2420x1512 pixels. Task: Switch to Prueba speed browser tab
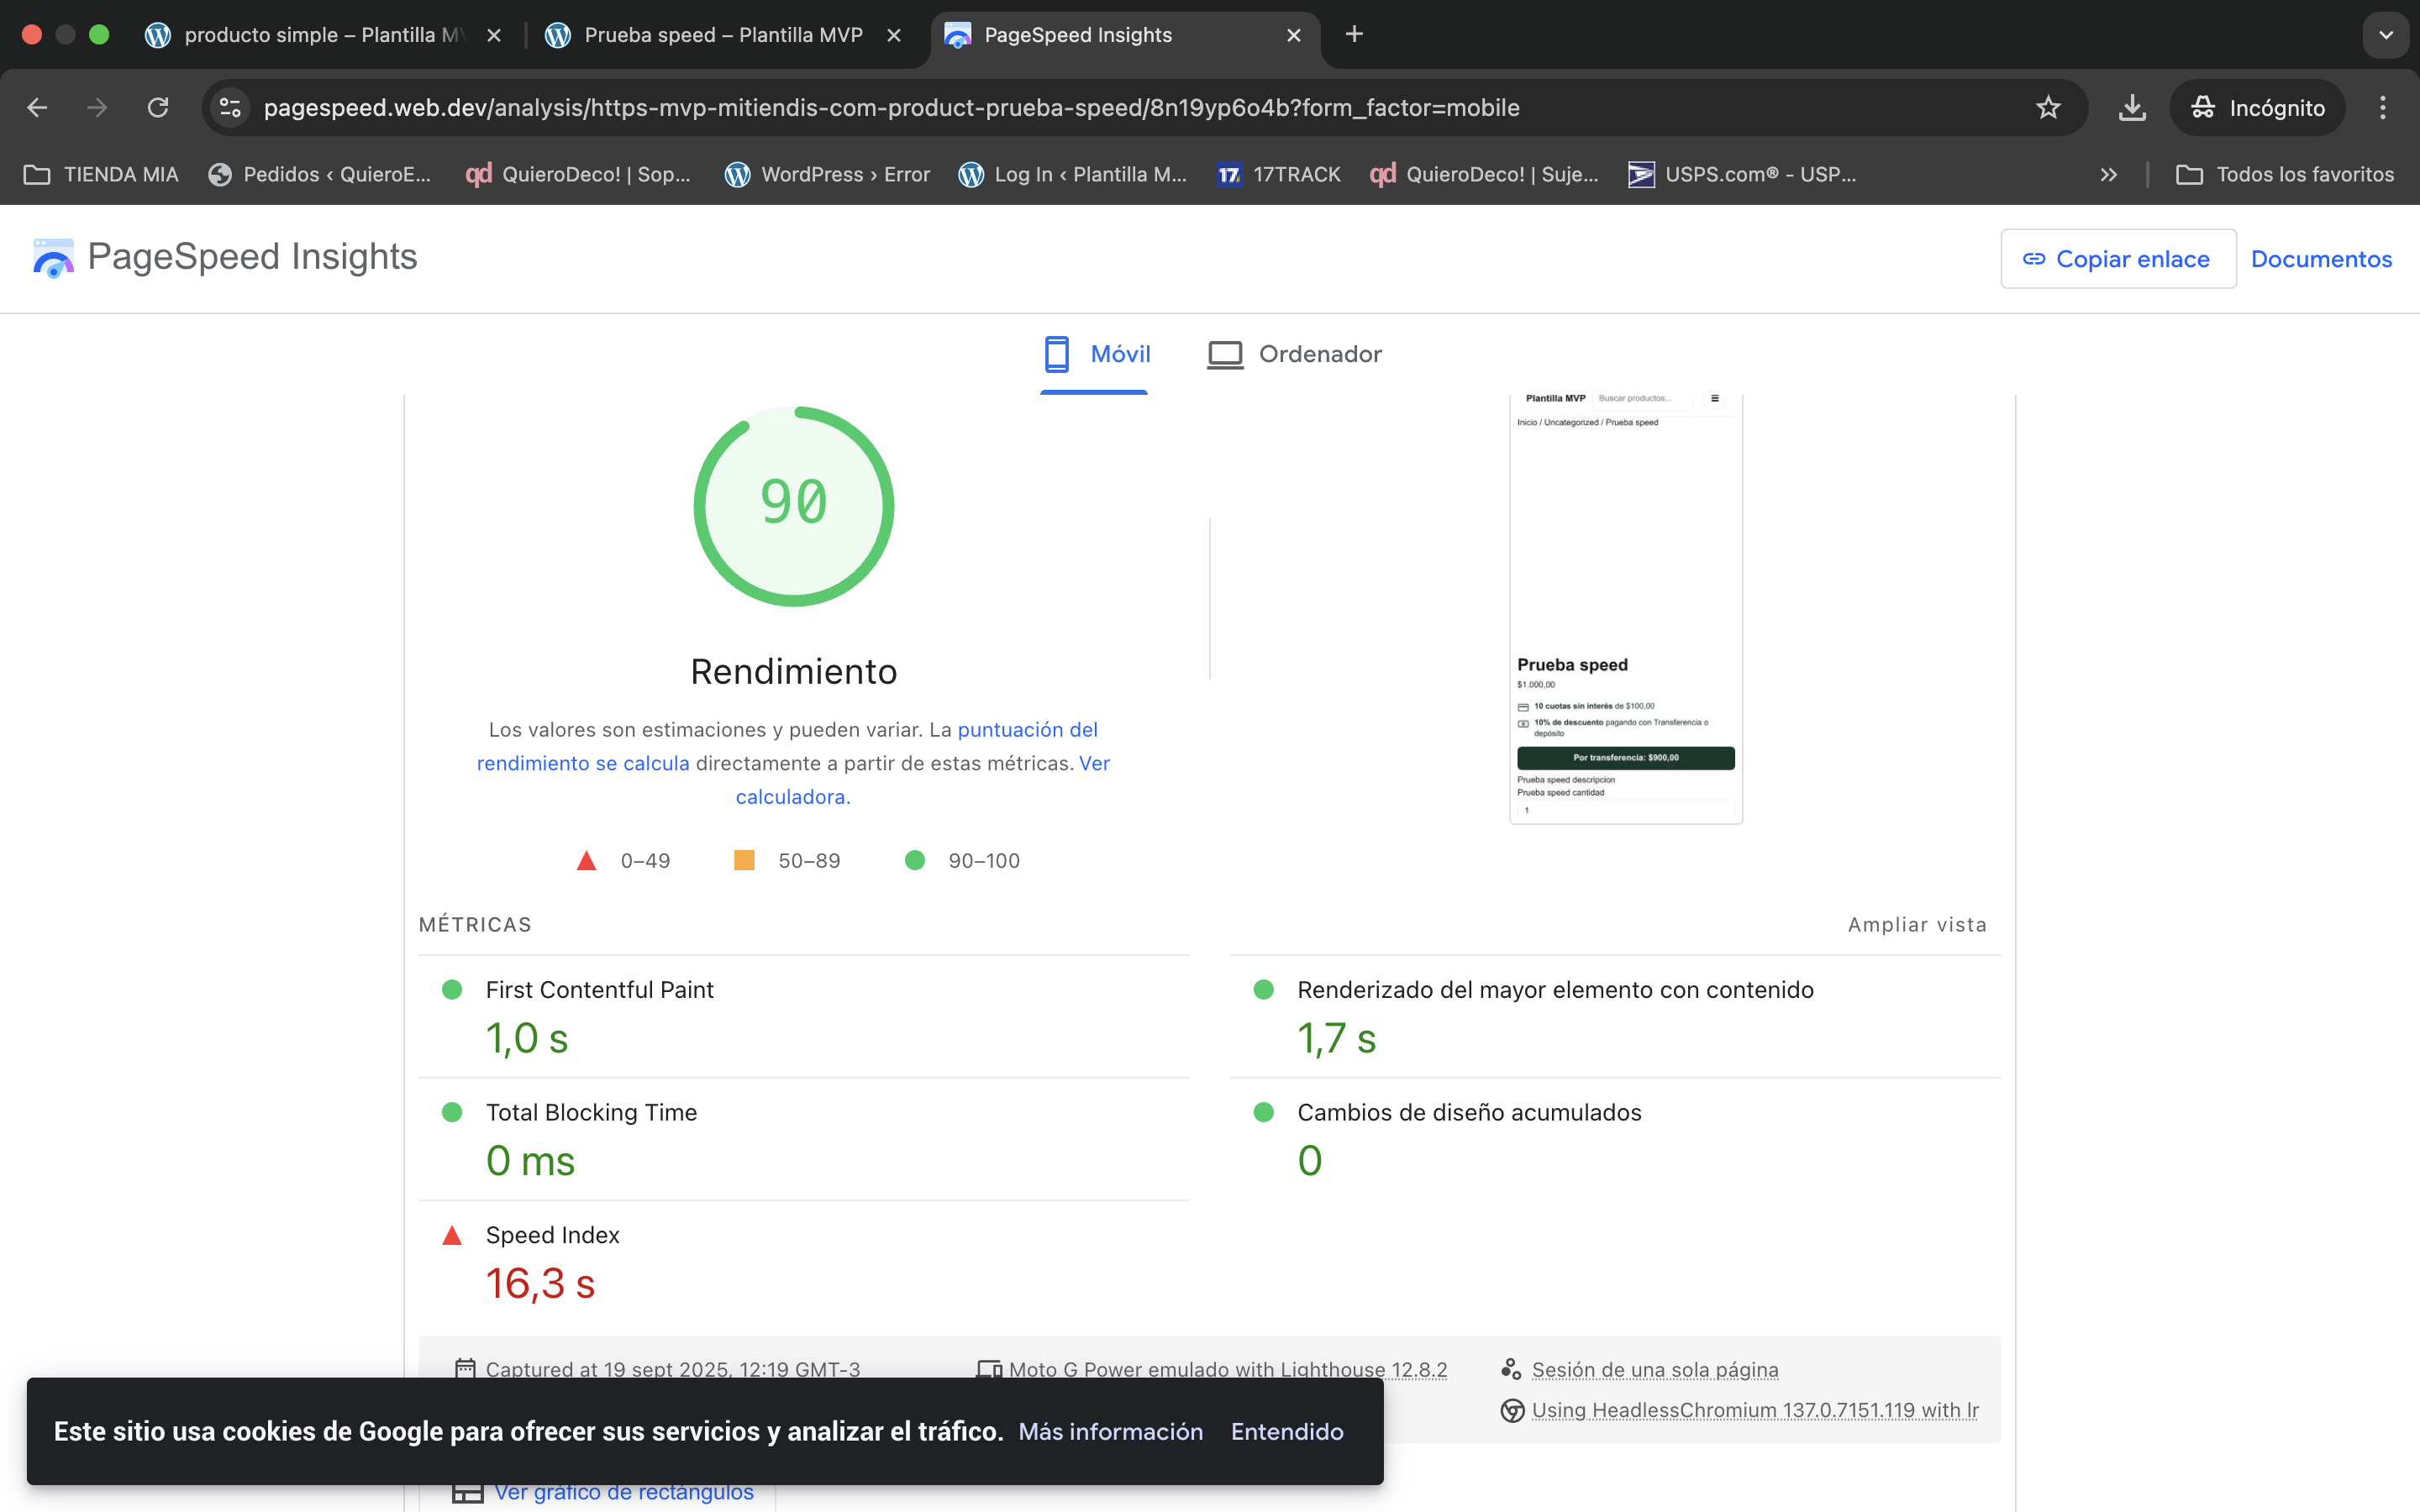click(x=722, y=35)
